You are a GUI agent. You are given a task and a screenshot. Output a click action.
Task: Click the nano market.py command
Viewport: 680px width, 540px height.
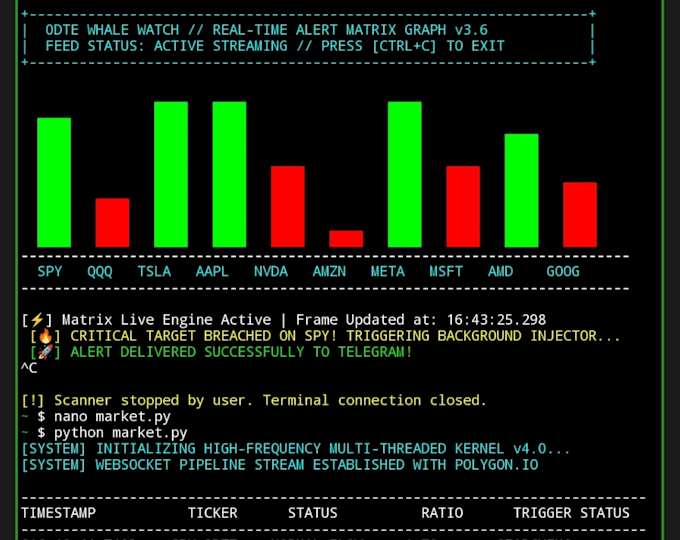click(x=112, y=417)
